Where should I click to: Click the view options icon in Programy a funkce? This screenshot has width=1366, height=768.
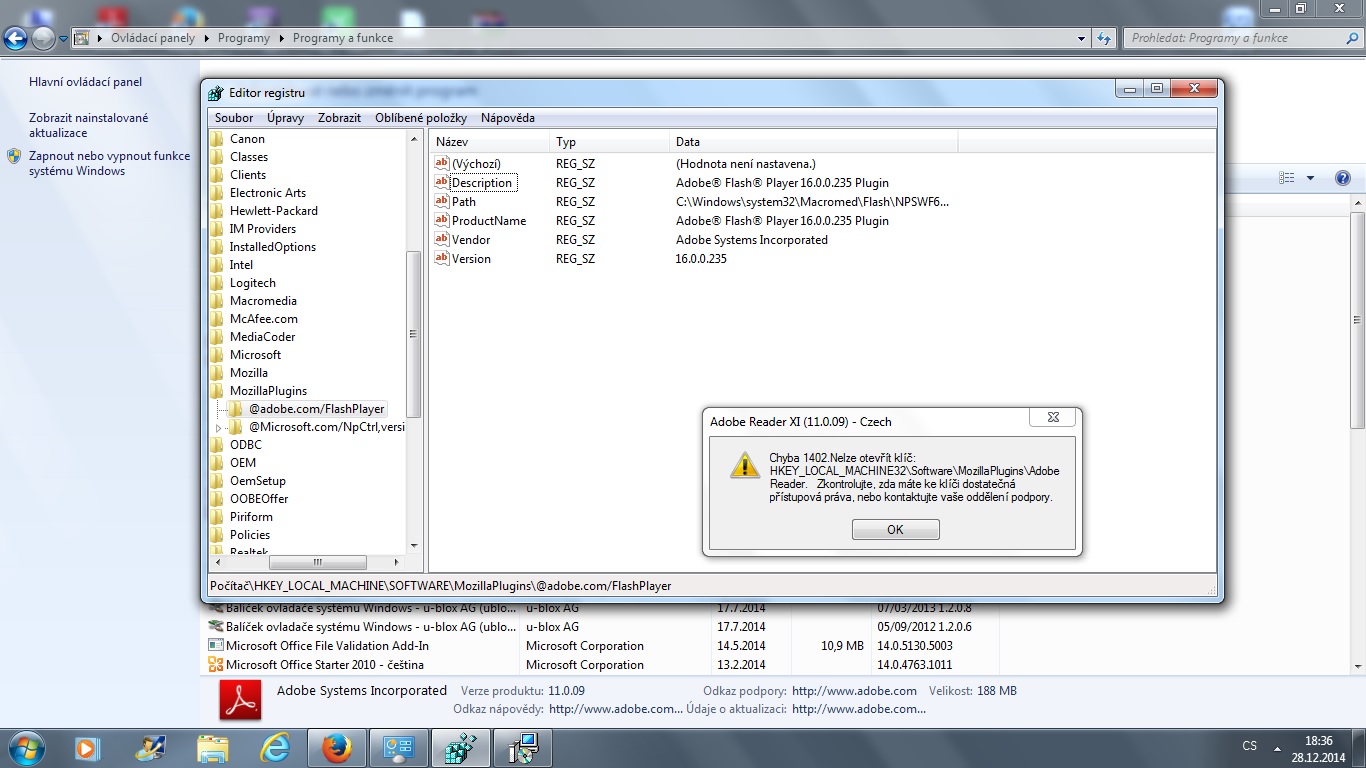1287,178
